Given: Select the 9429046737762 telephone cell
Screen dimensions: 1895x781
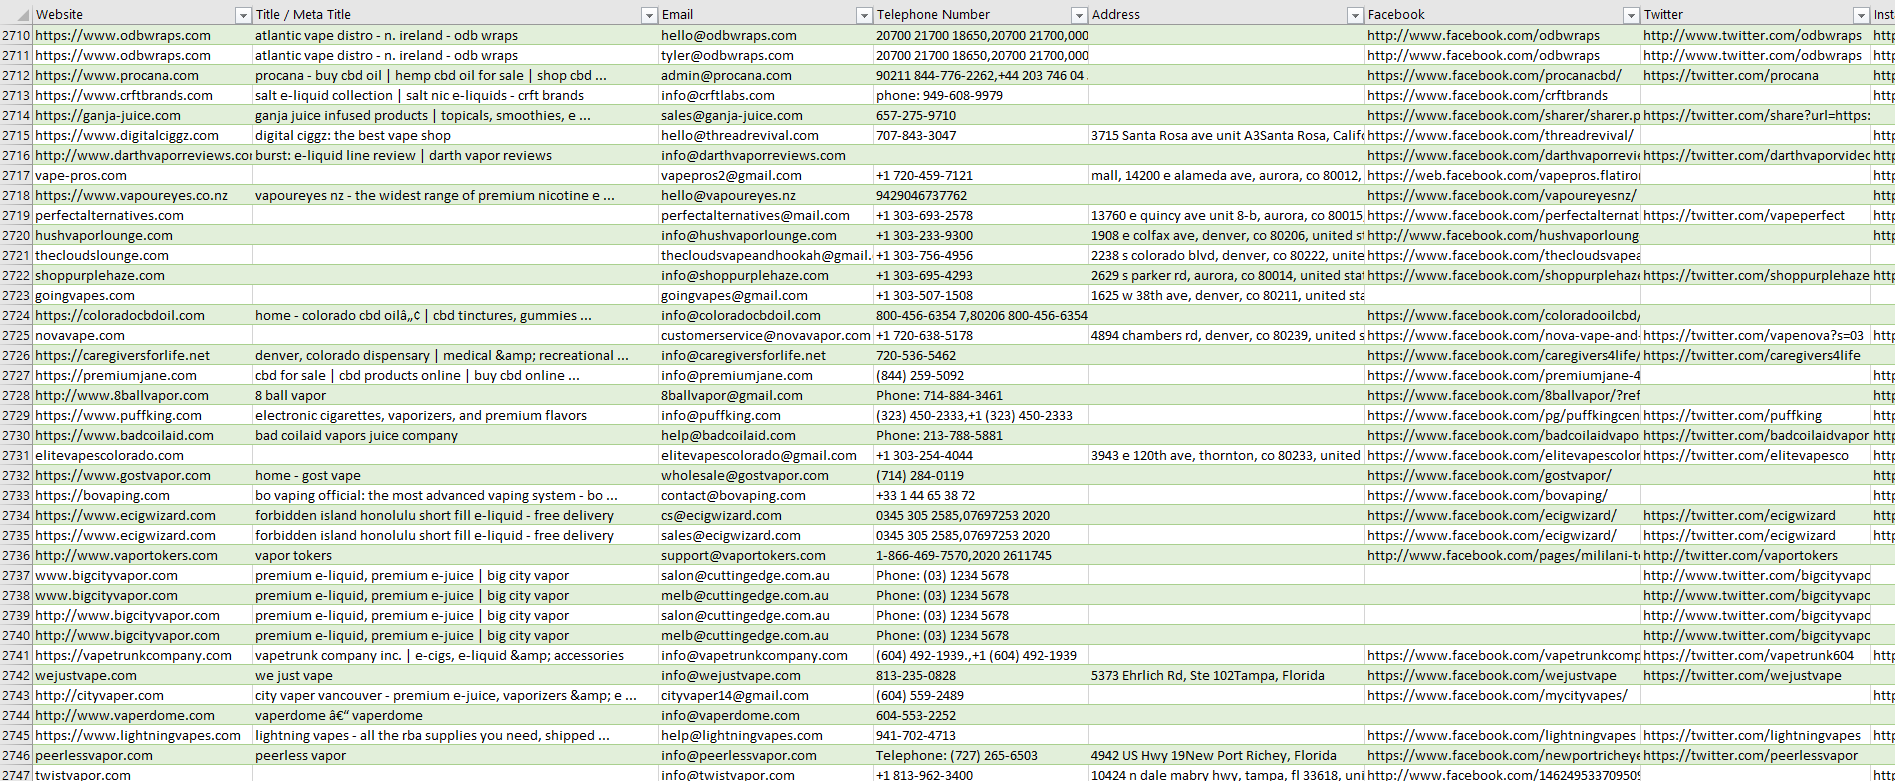Looking at the screenshot, I should point(980,195).
